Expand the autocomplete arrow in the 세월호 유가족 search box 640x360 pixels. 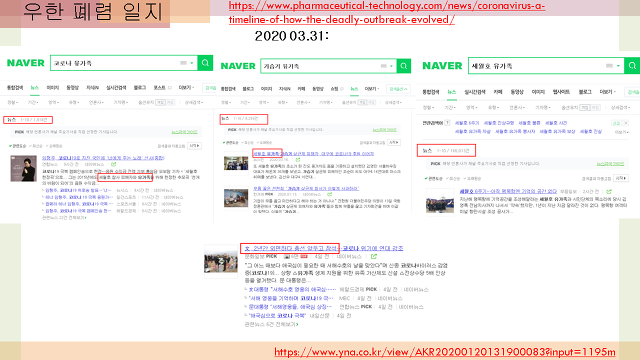coord(618,66)
